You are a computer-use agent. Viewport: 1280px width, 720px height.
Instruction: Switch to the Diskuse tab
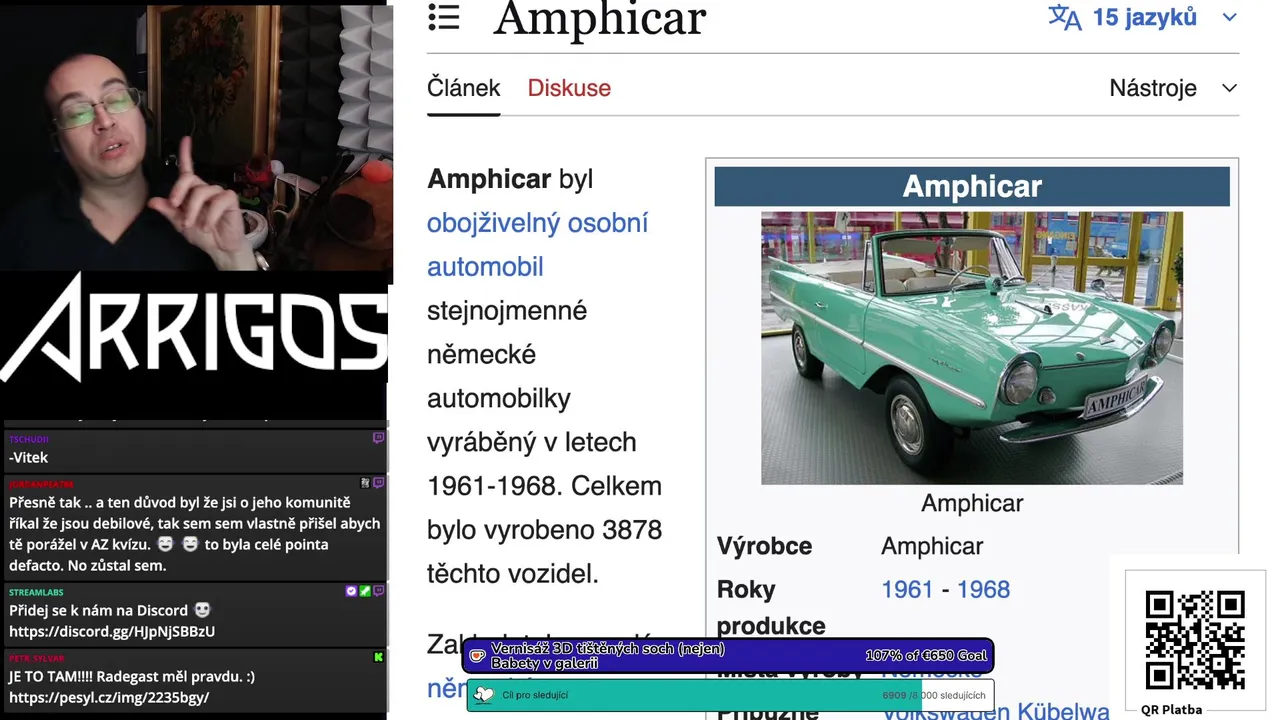[569, 88]
